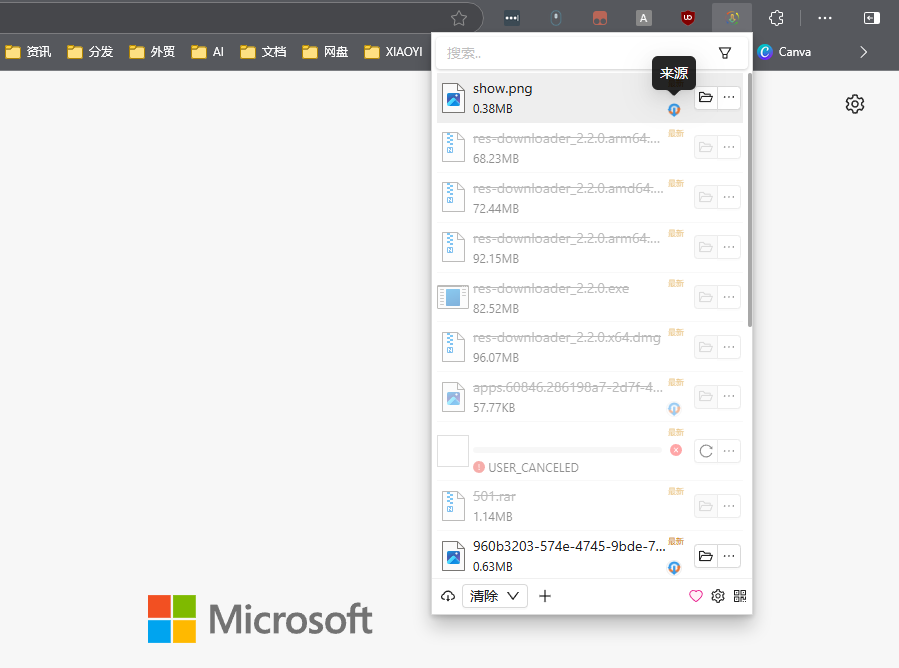
Task: Open folder for 960b3203 image download
Action: point(705,556)
